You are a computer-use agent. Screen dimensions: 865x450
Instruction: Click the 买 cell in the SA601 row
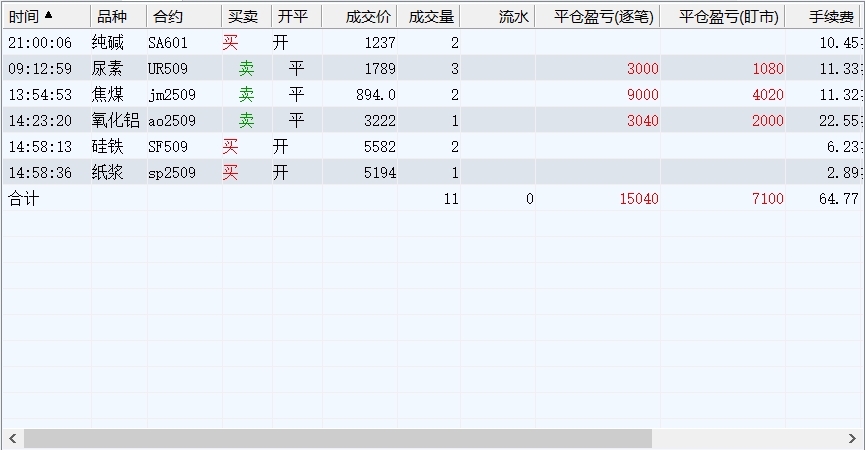[231, 42]
